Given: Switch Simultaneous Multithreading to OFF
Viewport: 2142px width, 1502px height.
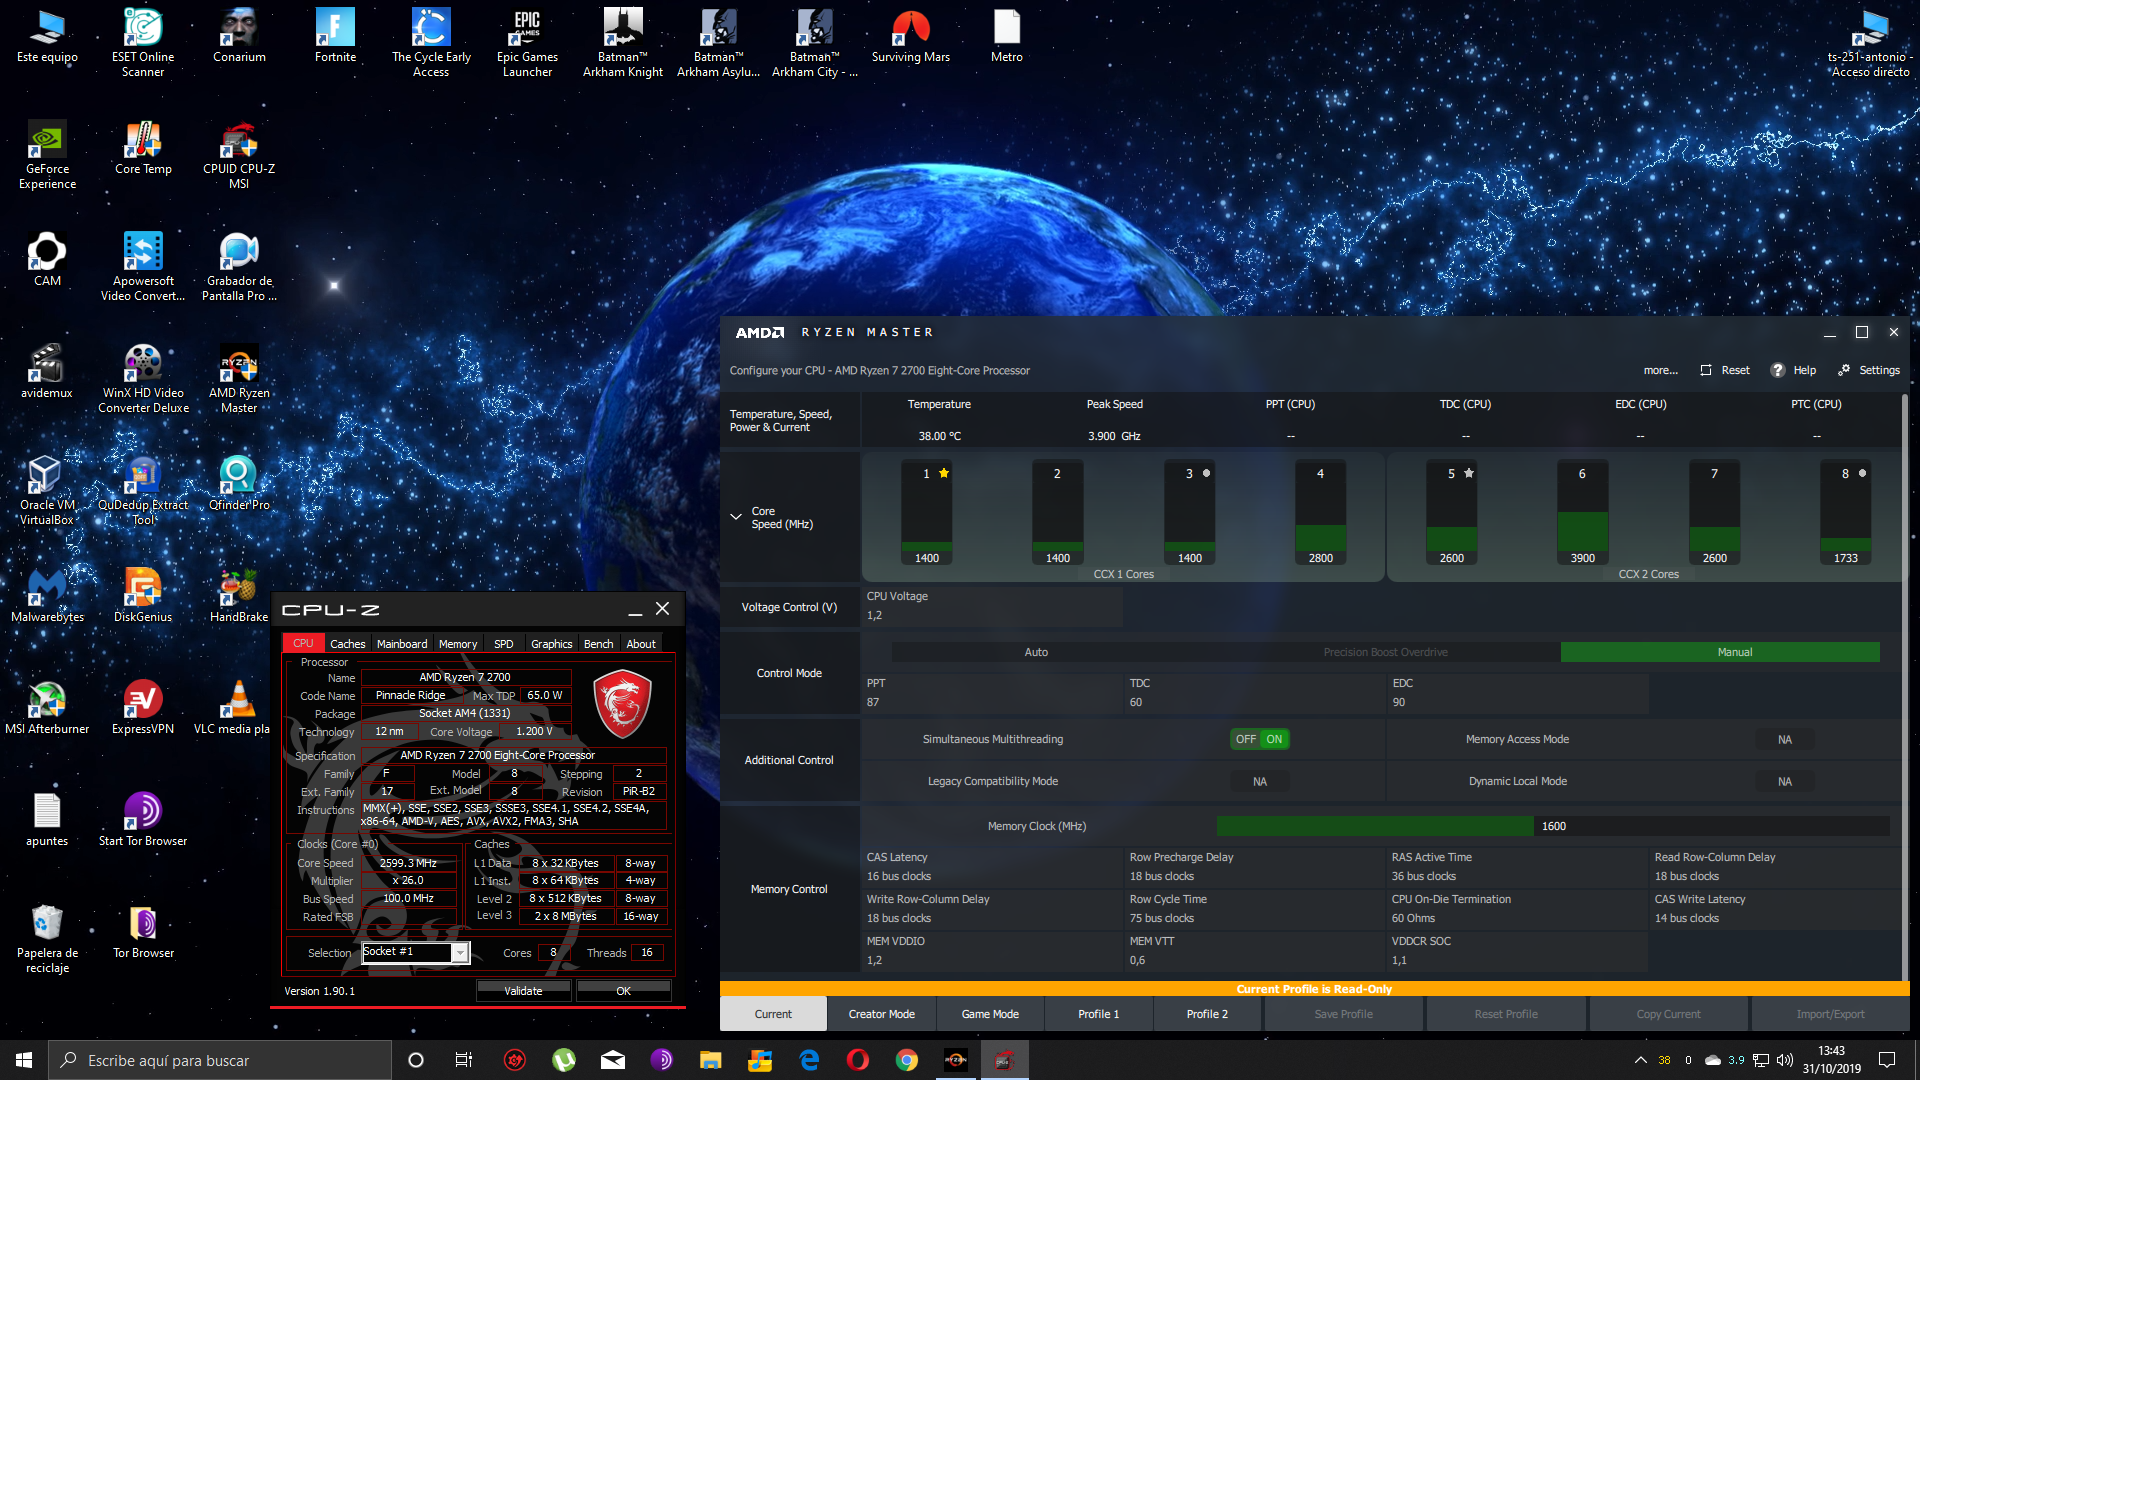Looking at the screenshot, I should coord(1245,739).
